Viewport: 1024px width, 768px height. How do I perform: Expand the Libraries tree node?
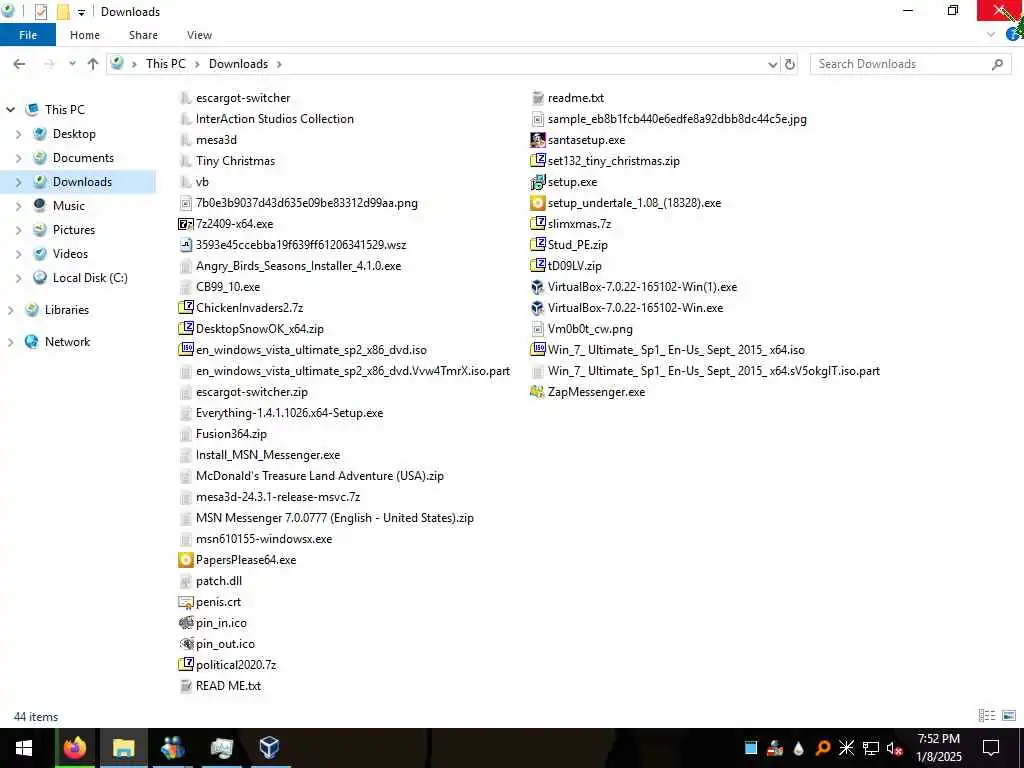[x=10, y=310]
